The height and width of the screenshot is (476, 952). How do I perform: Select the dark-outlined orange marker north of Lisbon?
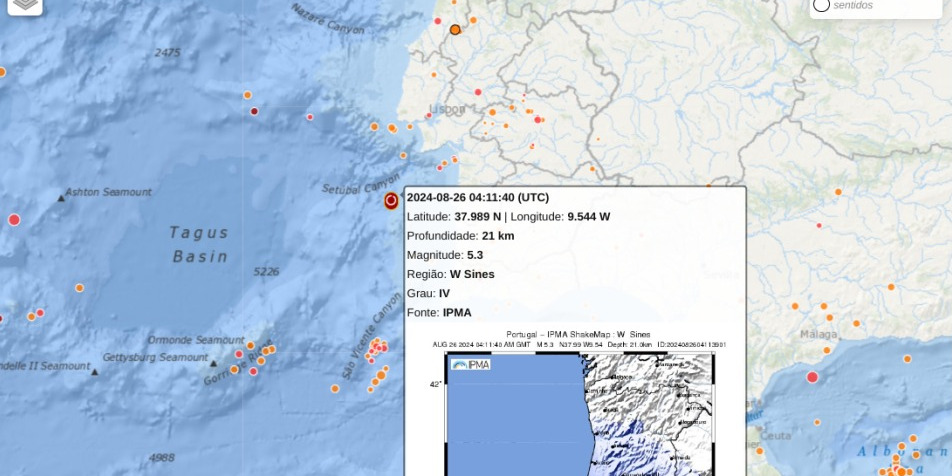coord(455,30)
